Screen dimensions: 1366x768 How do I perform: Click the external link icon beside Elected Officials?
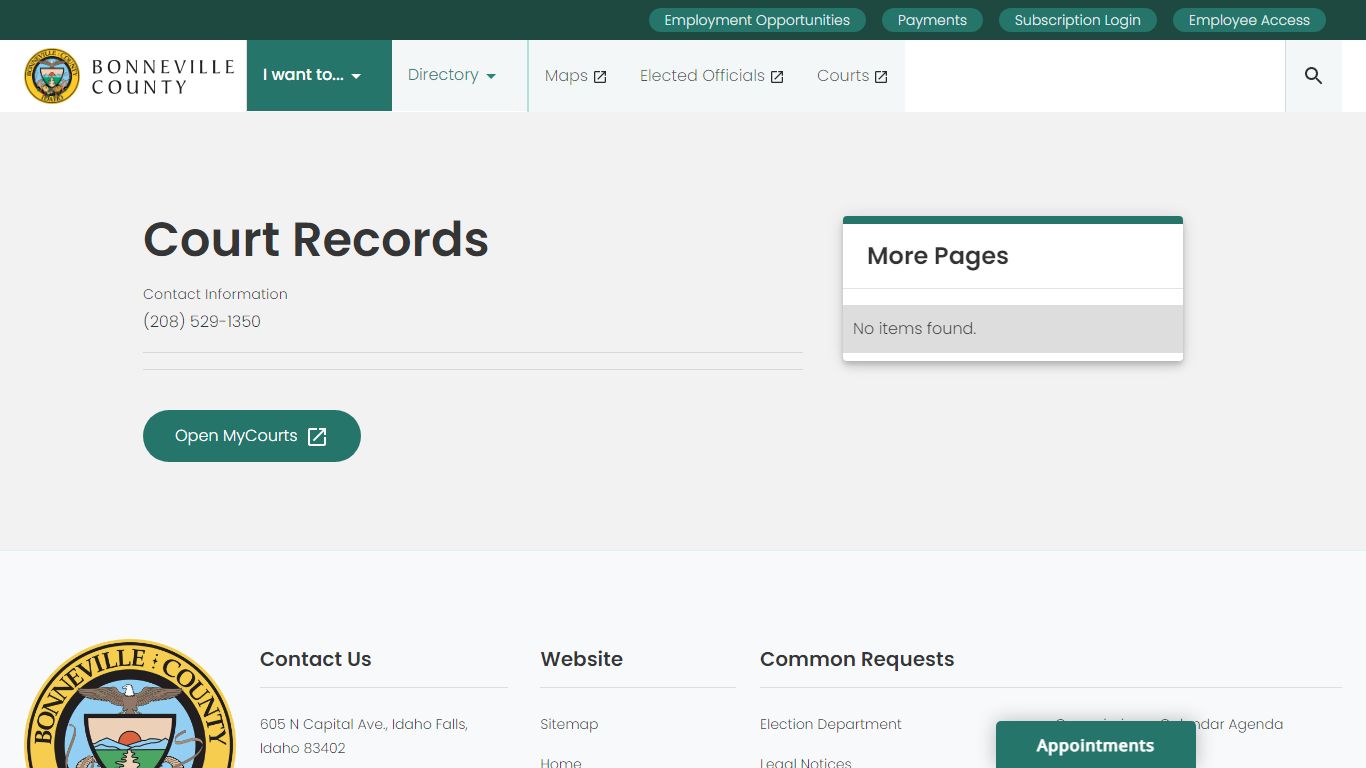click(x=777, y=77)
